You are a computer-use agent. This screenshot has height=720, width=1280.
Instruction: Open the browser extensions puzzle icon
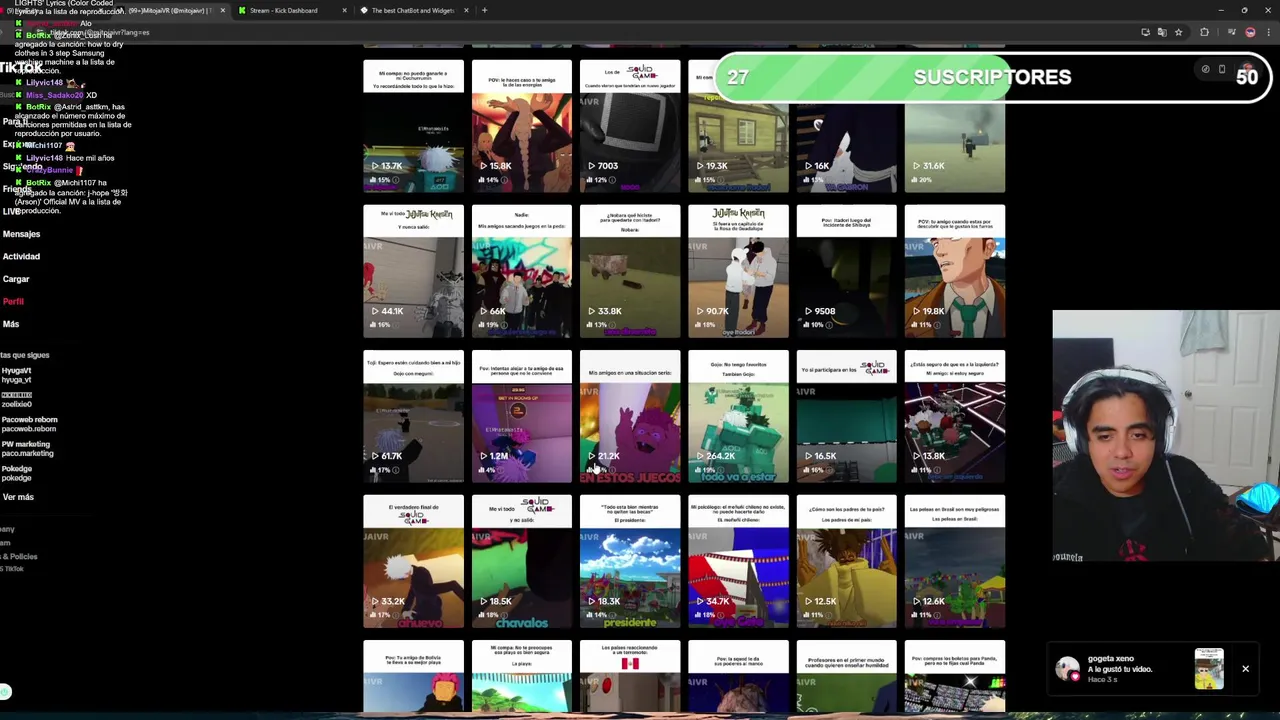tap(1204, 32)
